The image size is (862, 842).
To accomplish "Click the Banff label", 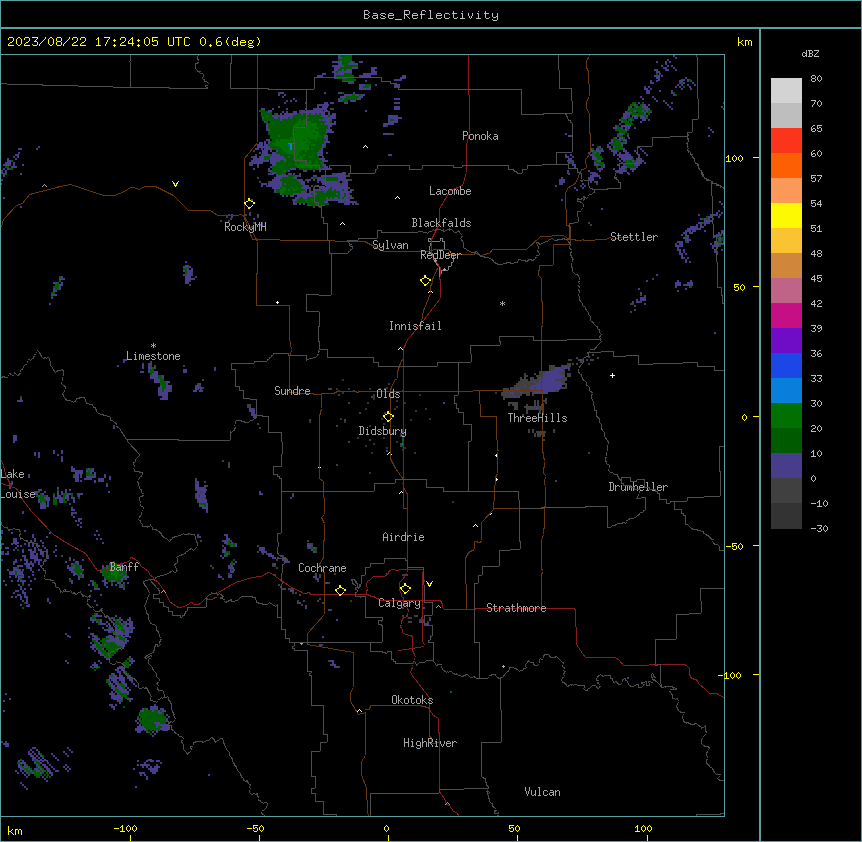I will pyautogui.click(x=124, y=567).
